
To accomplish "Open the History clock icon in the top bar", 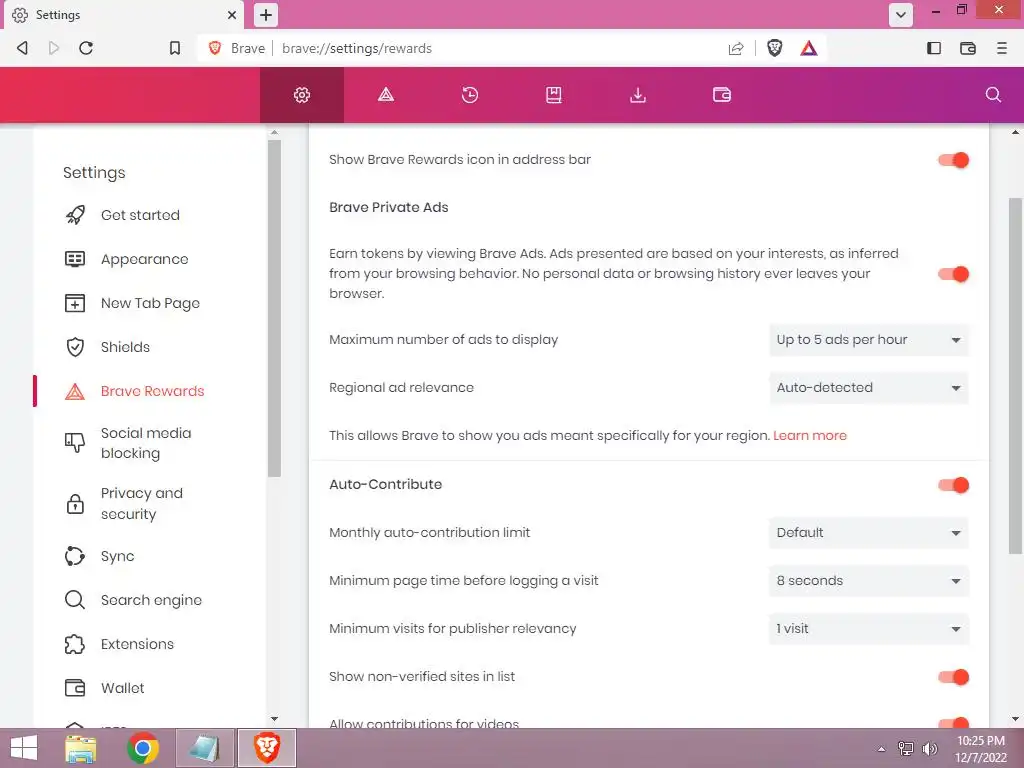I will tap(470, 95).
